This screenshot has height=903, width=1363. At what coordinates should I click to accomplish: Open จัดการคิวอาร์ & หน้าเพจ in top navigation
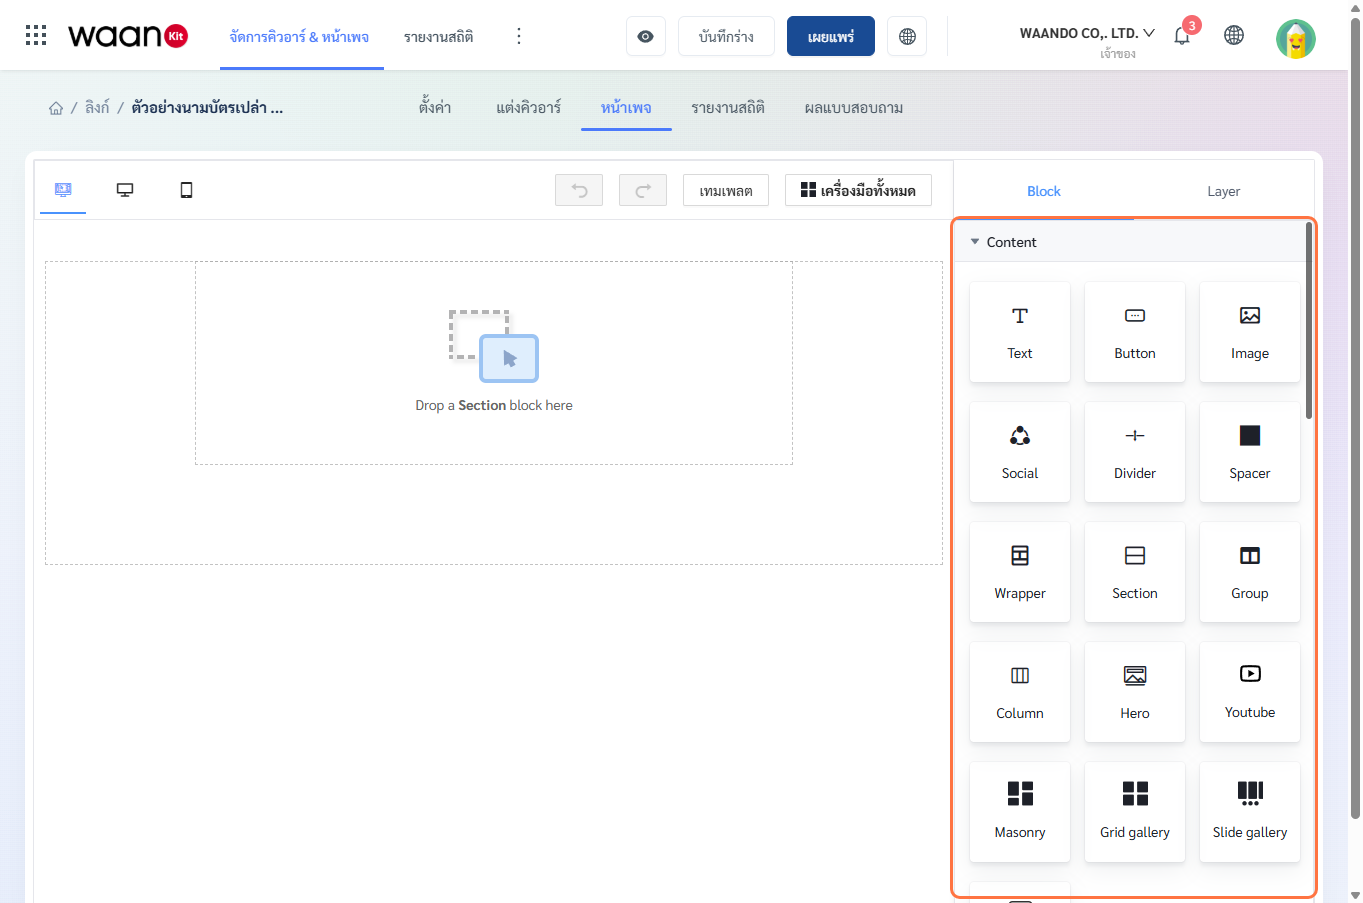click(x=299, y=37)
